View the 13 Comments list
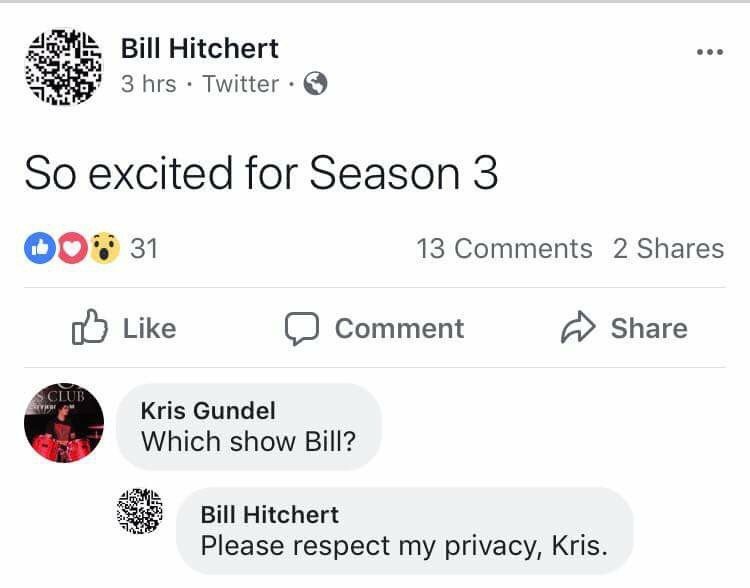The height and width of the screenshot is (588, 750). 504,248
